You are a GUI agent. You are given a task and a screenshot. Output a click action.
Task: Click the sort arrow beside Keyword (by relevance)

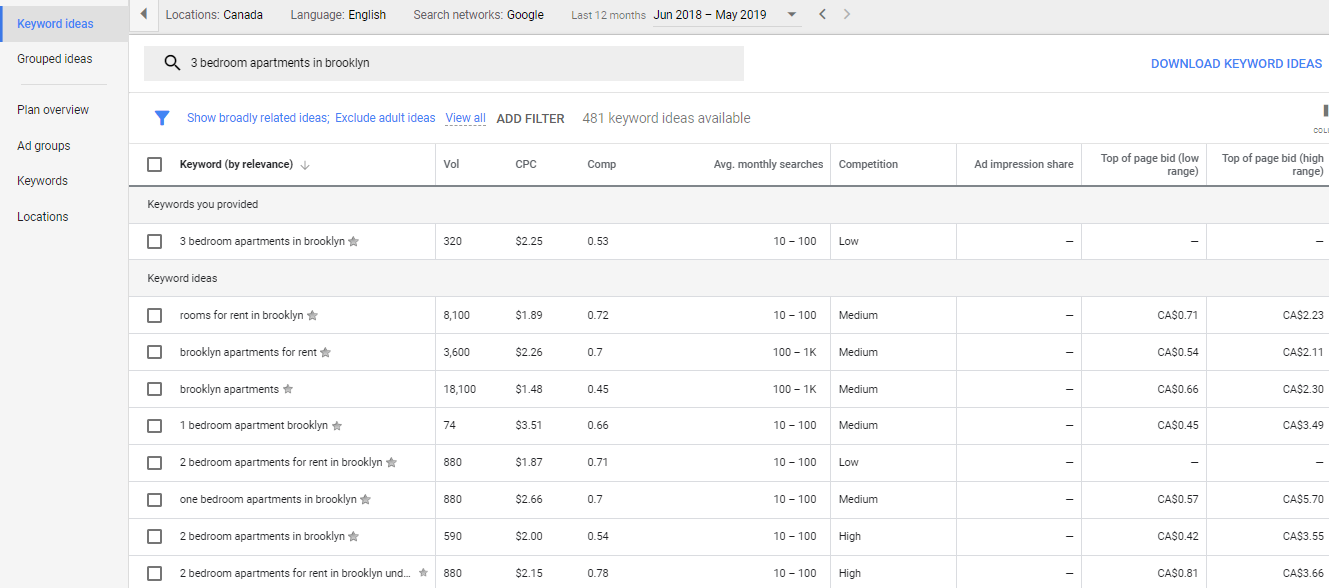pyautogui.click(x=305, y=165)
